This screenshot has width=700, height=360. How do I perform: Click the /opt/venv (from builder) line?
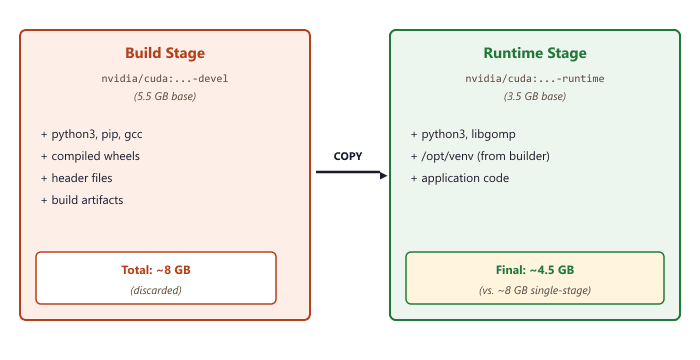pos(480,156)
